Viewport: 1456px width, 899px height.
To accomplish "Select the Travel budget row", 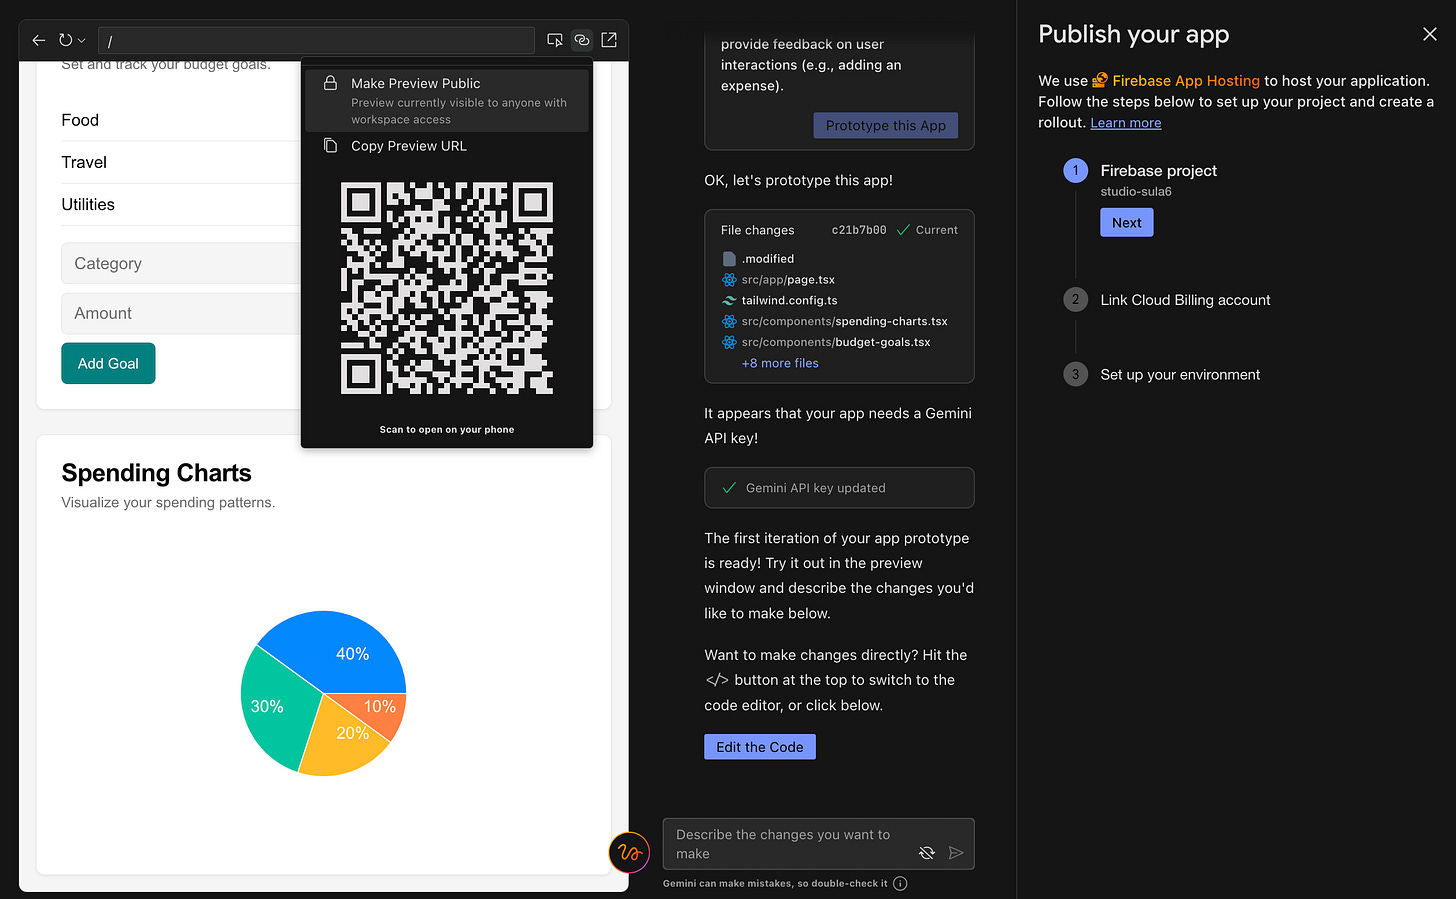I will (x=181, y=162).
